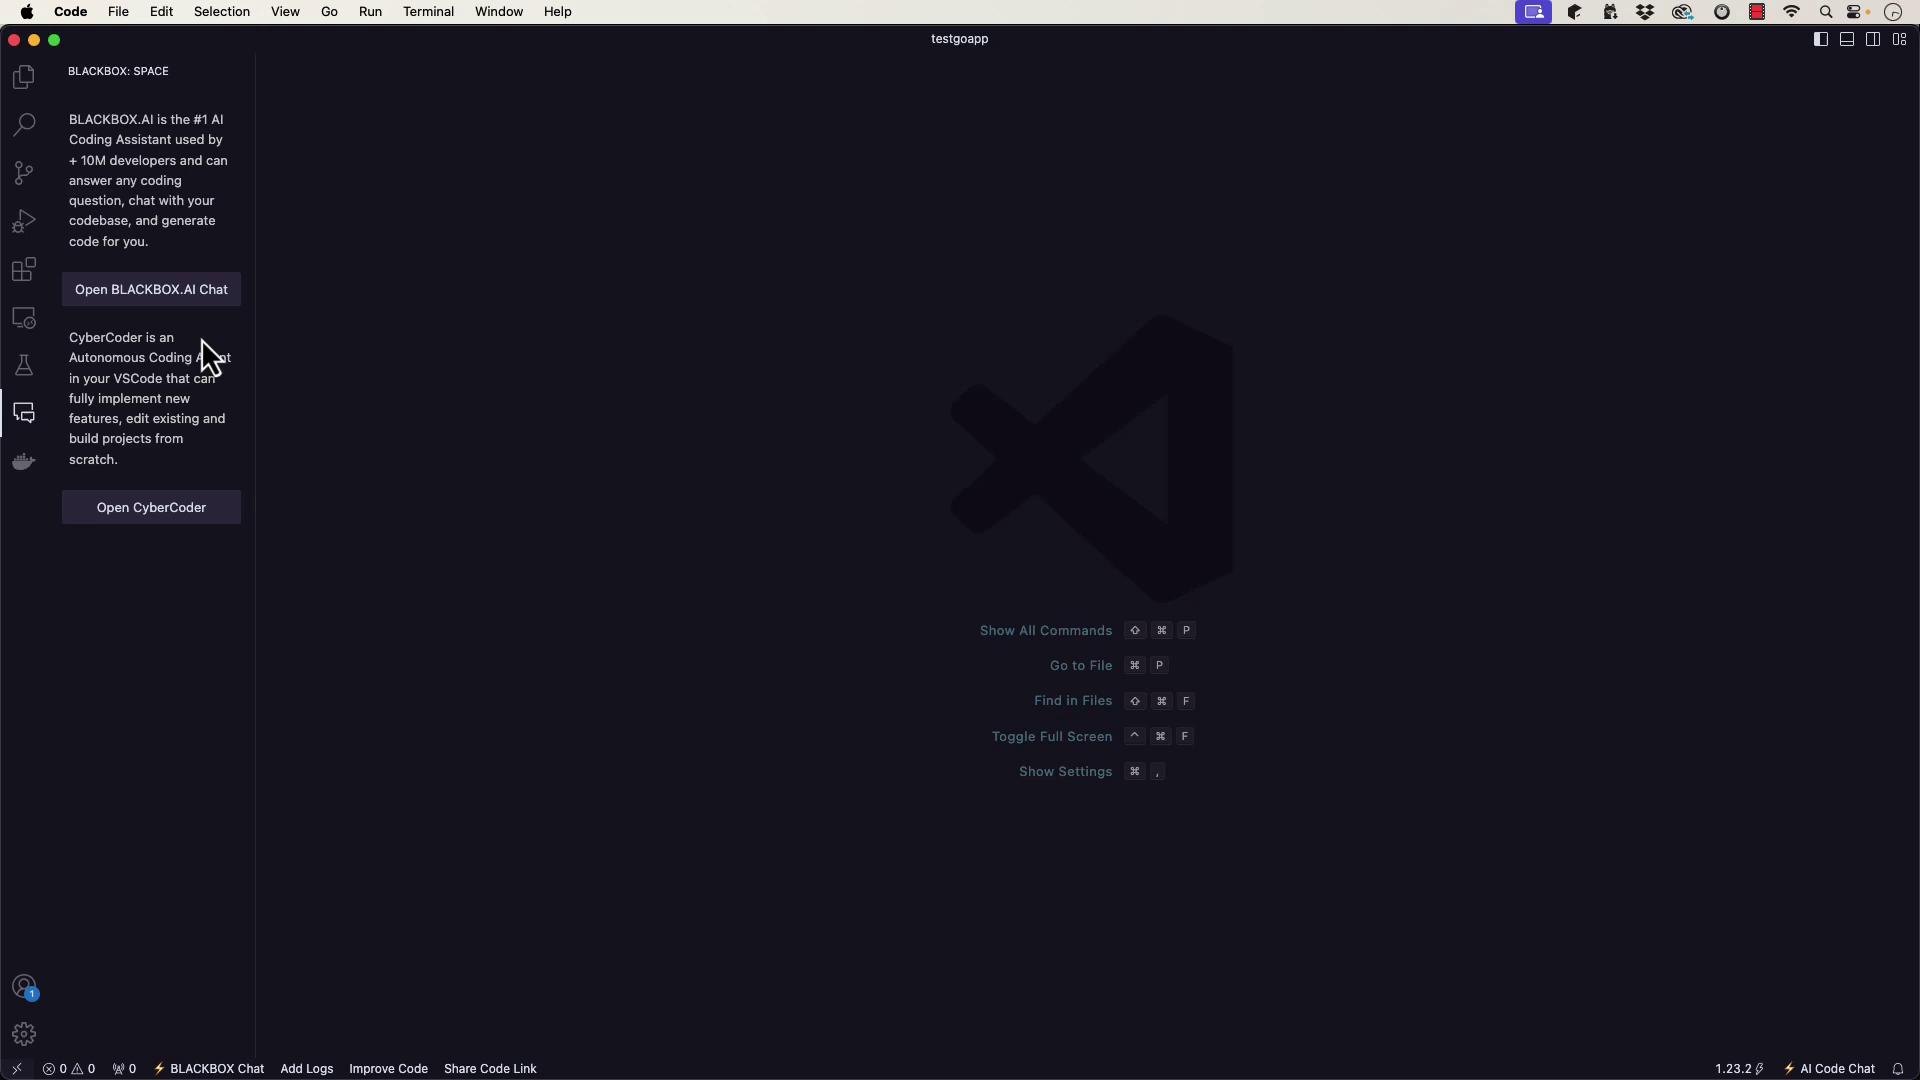
Task: Open the Manage gear menu
Action: click(24, 1034)
